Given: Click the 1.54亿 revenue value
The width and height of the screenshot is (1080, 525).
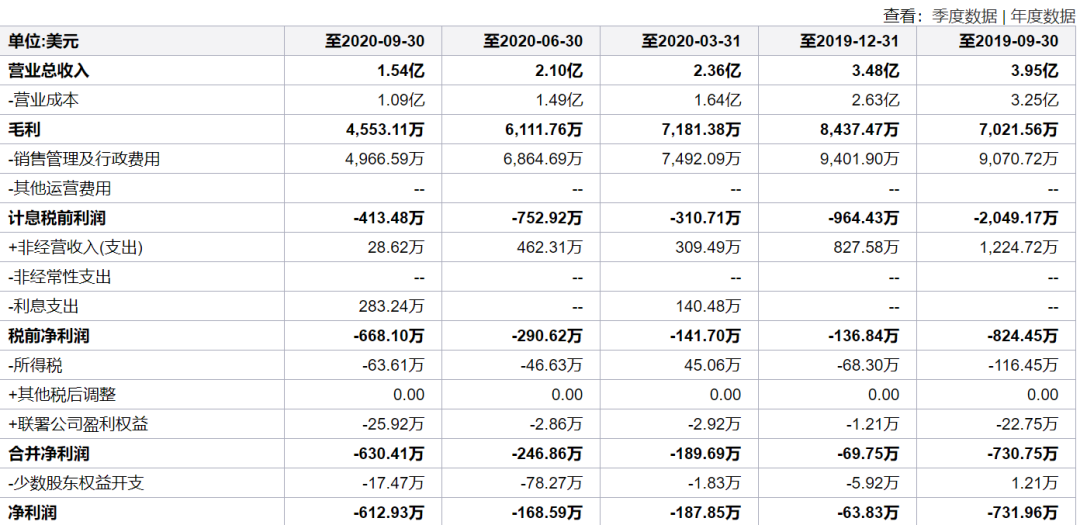Looking at the screenshot, I should (x=401, y=70).
